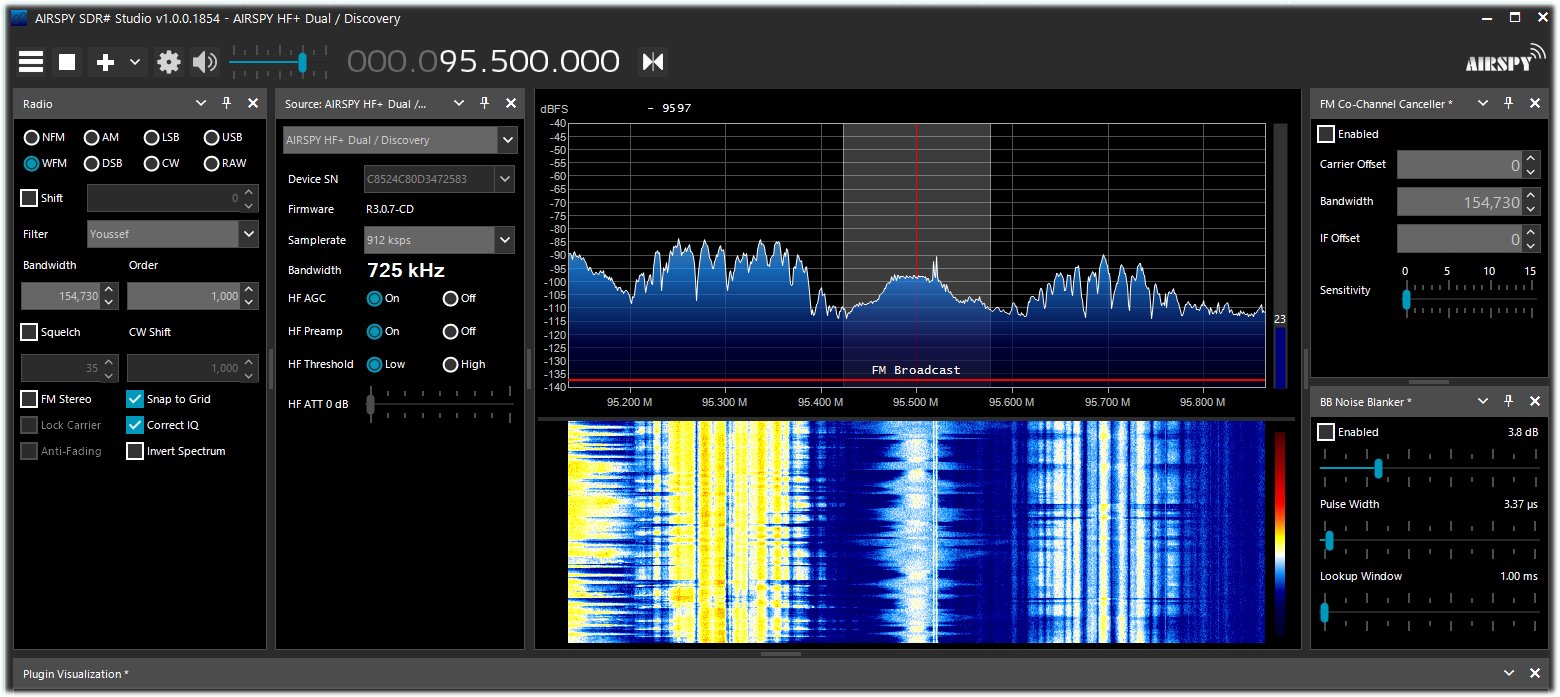
Task: Pin the Radio panel
Action: 227,103
